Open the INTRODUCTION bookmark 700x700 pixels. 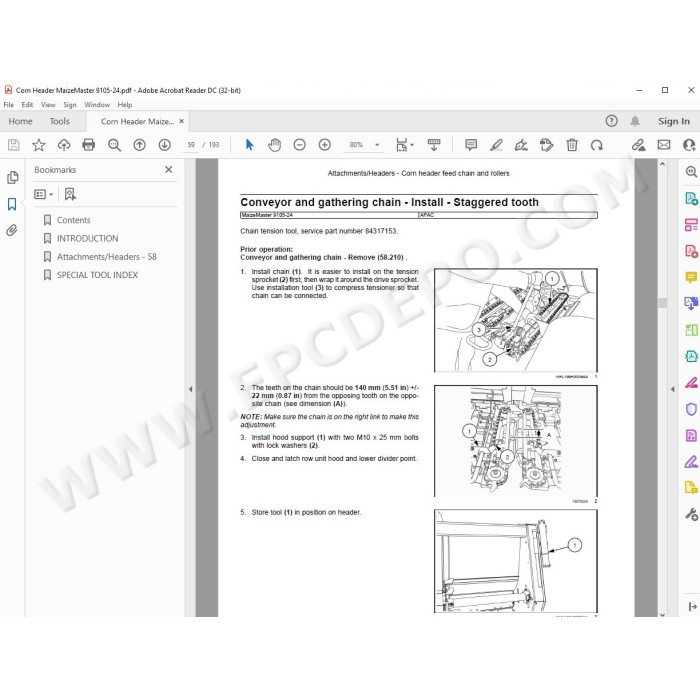point(87,238)
